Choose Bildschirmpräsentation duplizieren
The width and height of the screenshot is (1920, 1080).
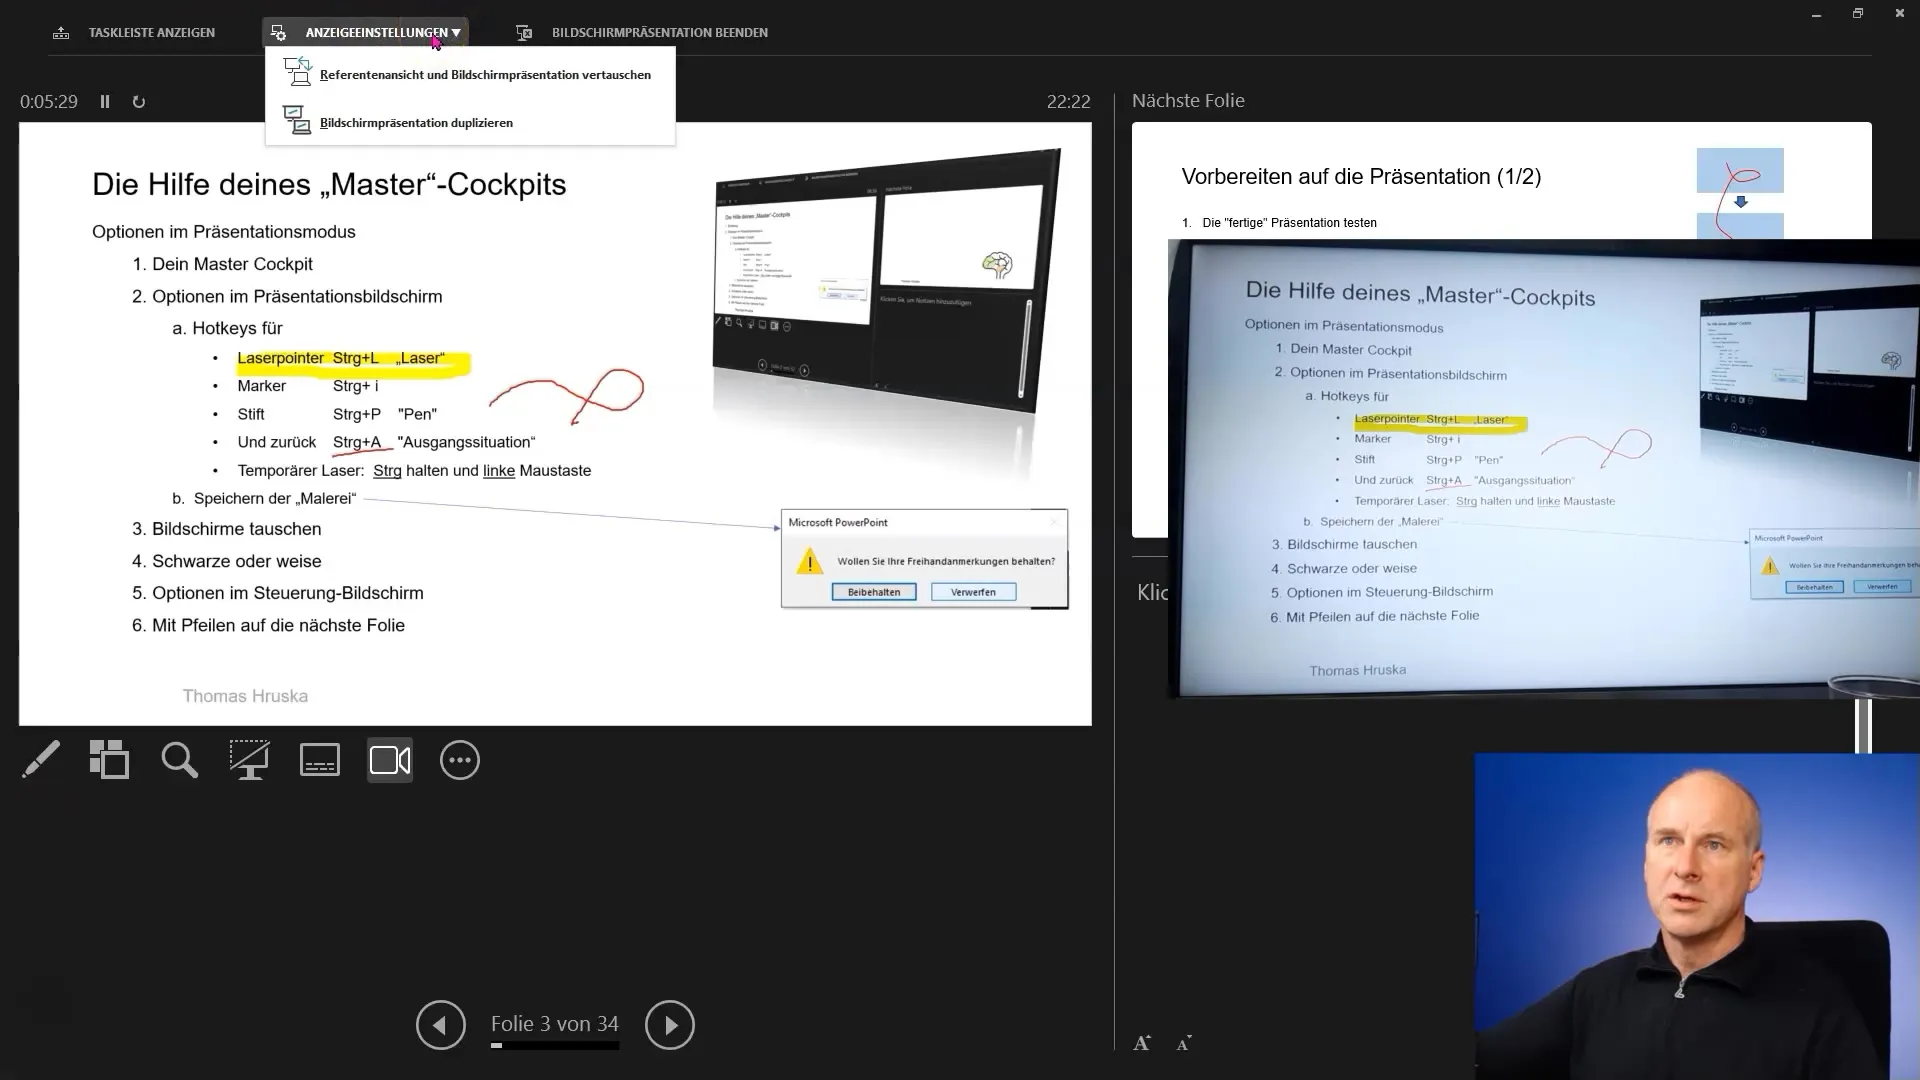[470, 123]
